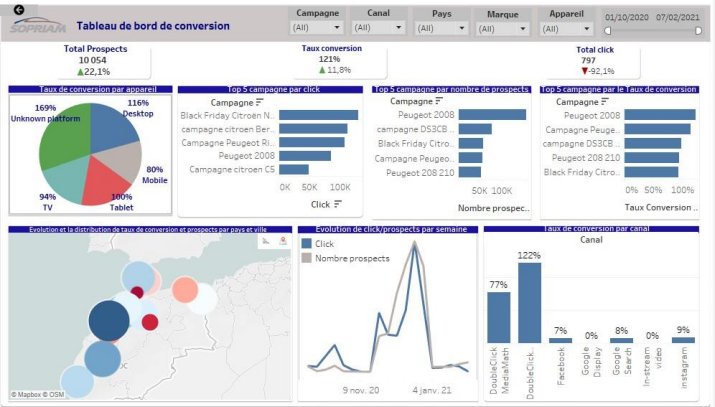Click the Nombre prospects legend color square
The width and height of the screenshot is (715, 407).
pyautogui.click(x=306, y=258)
